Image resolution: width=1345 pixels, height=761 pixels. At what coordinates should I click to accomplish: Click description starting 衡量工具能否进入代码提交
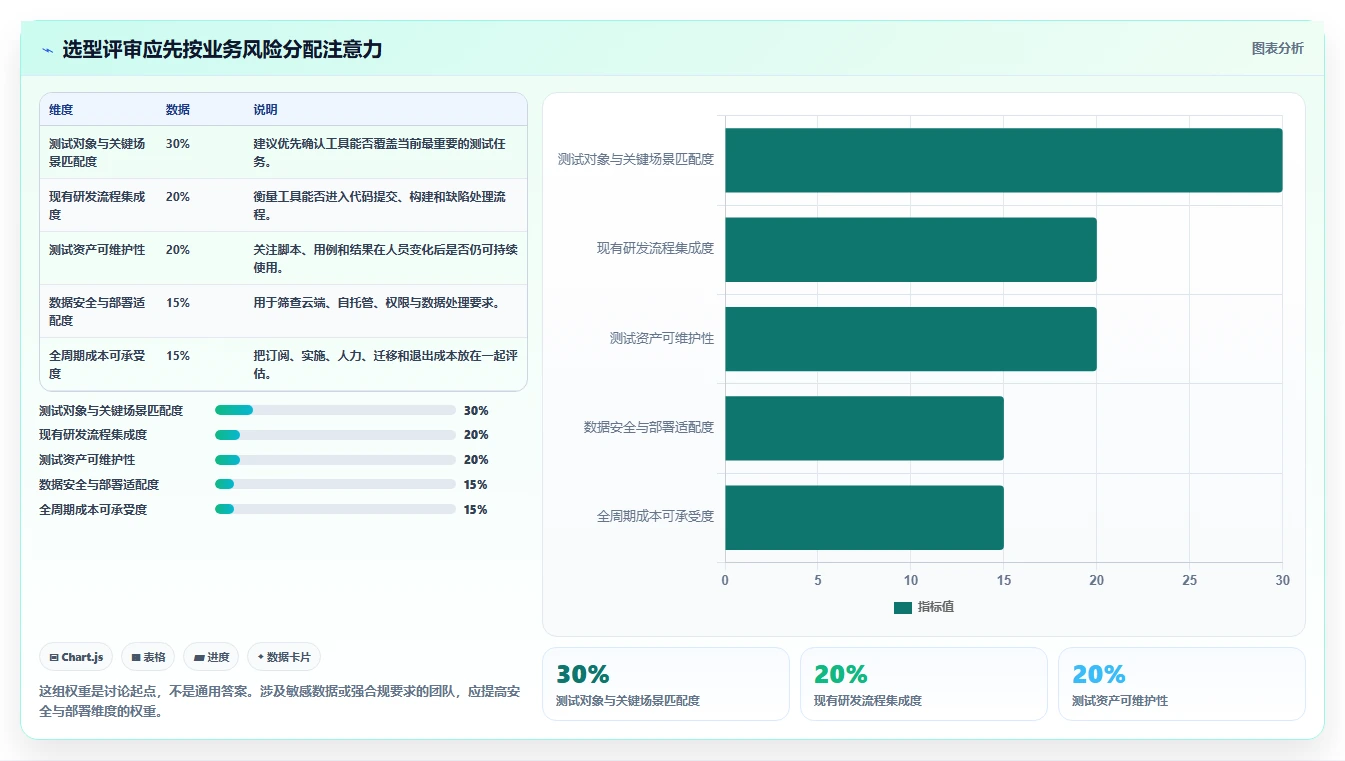[x=385, y=206]
